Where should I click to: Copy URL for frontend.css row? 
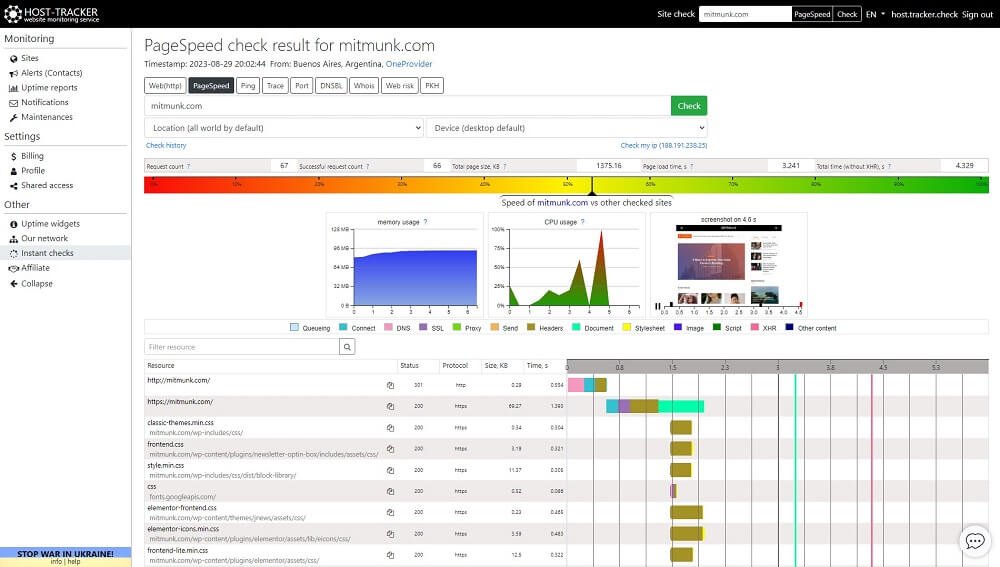(390, 449)
